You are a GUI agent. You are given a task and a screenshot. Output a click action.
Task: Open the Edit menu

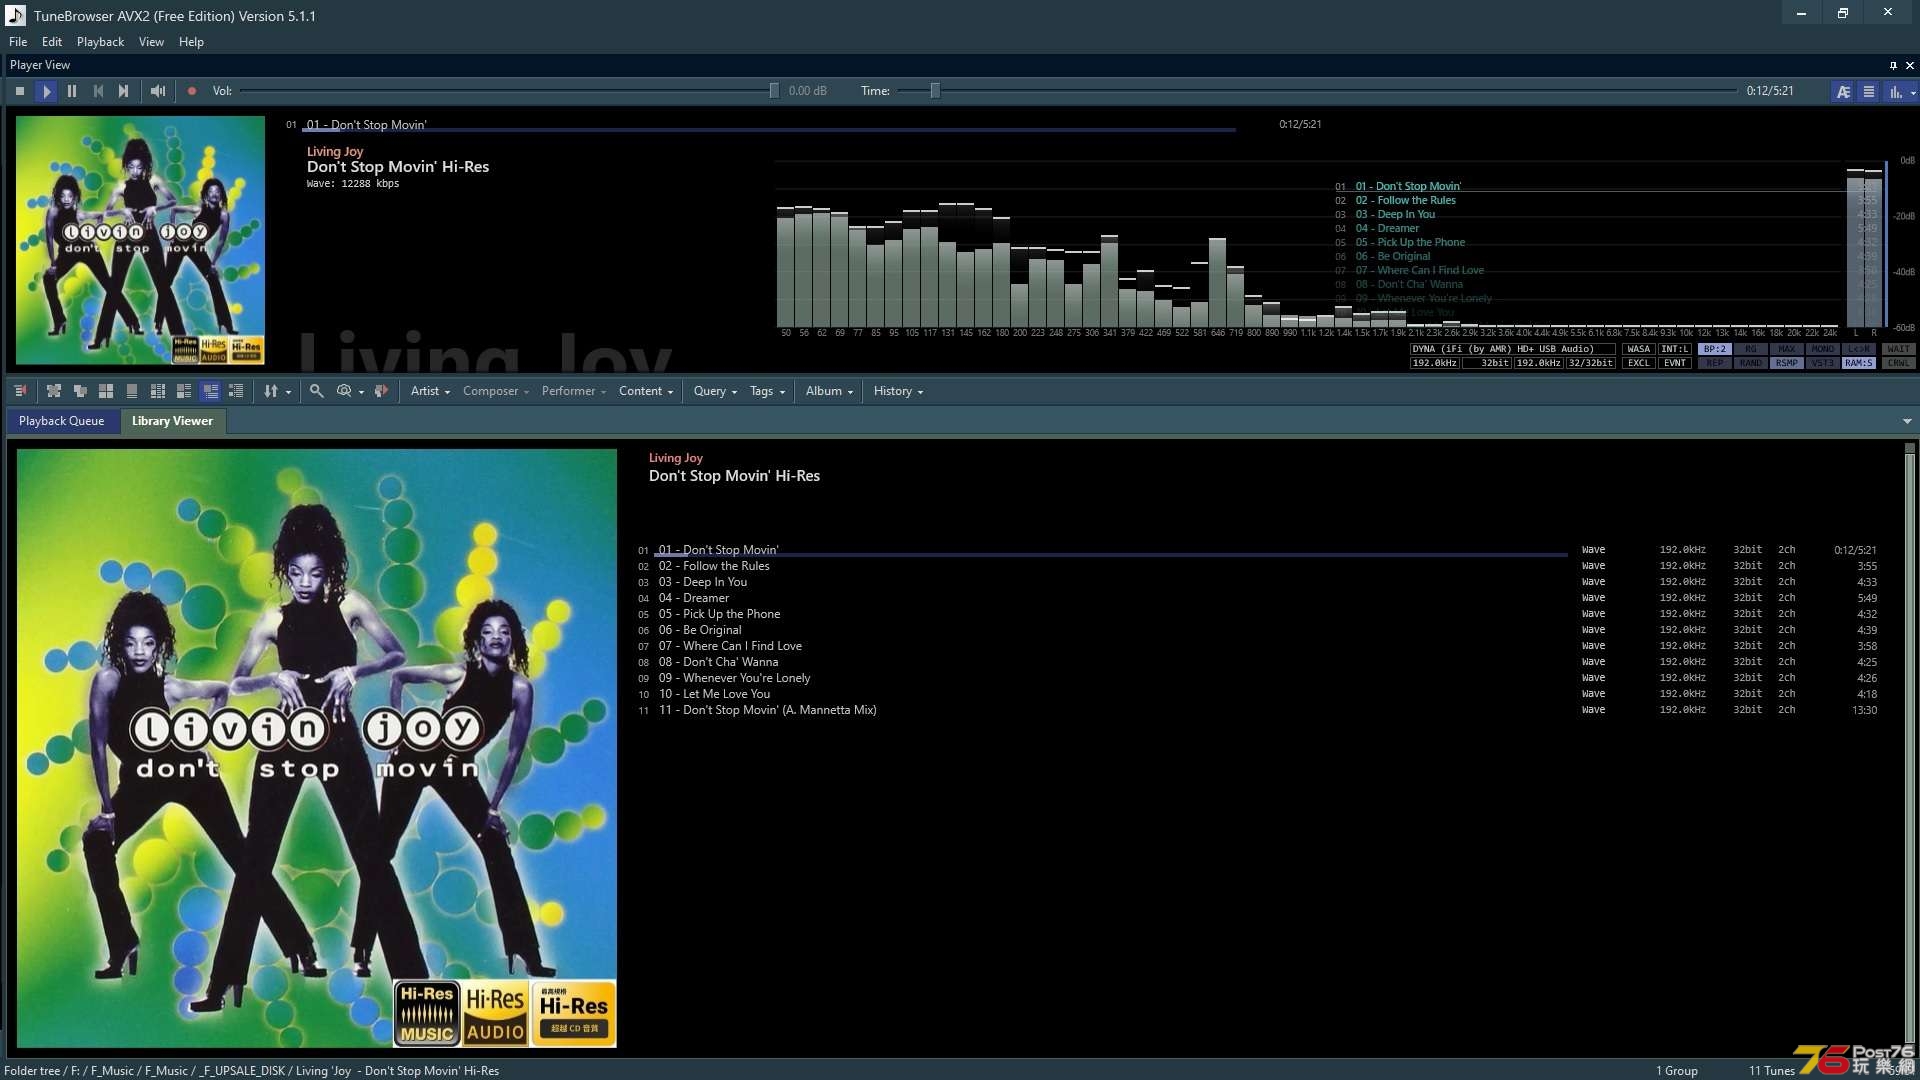(52, 42)
